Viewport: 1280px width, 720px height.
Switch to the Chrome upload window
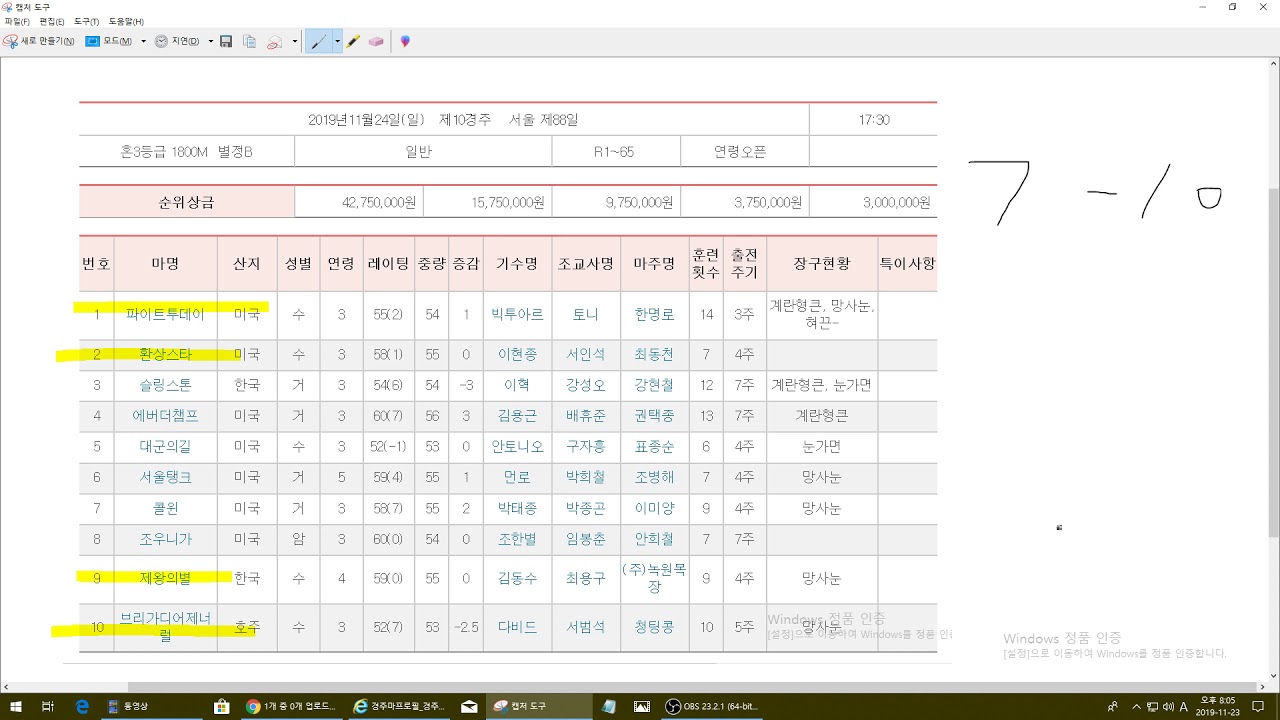coord(292,706)
